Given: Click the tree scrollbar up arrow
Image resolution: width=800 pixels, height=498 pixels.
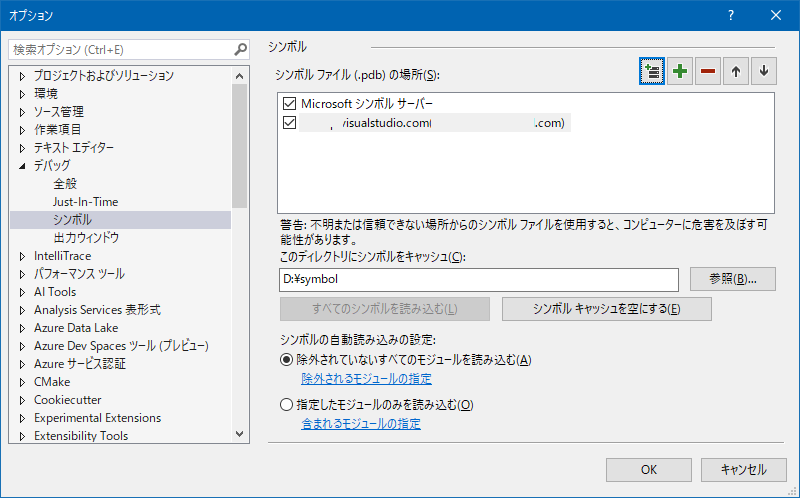Looking at the screenshot, I should [x=239, y=76].
